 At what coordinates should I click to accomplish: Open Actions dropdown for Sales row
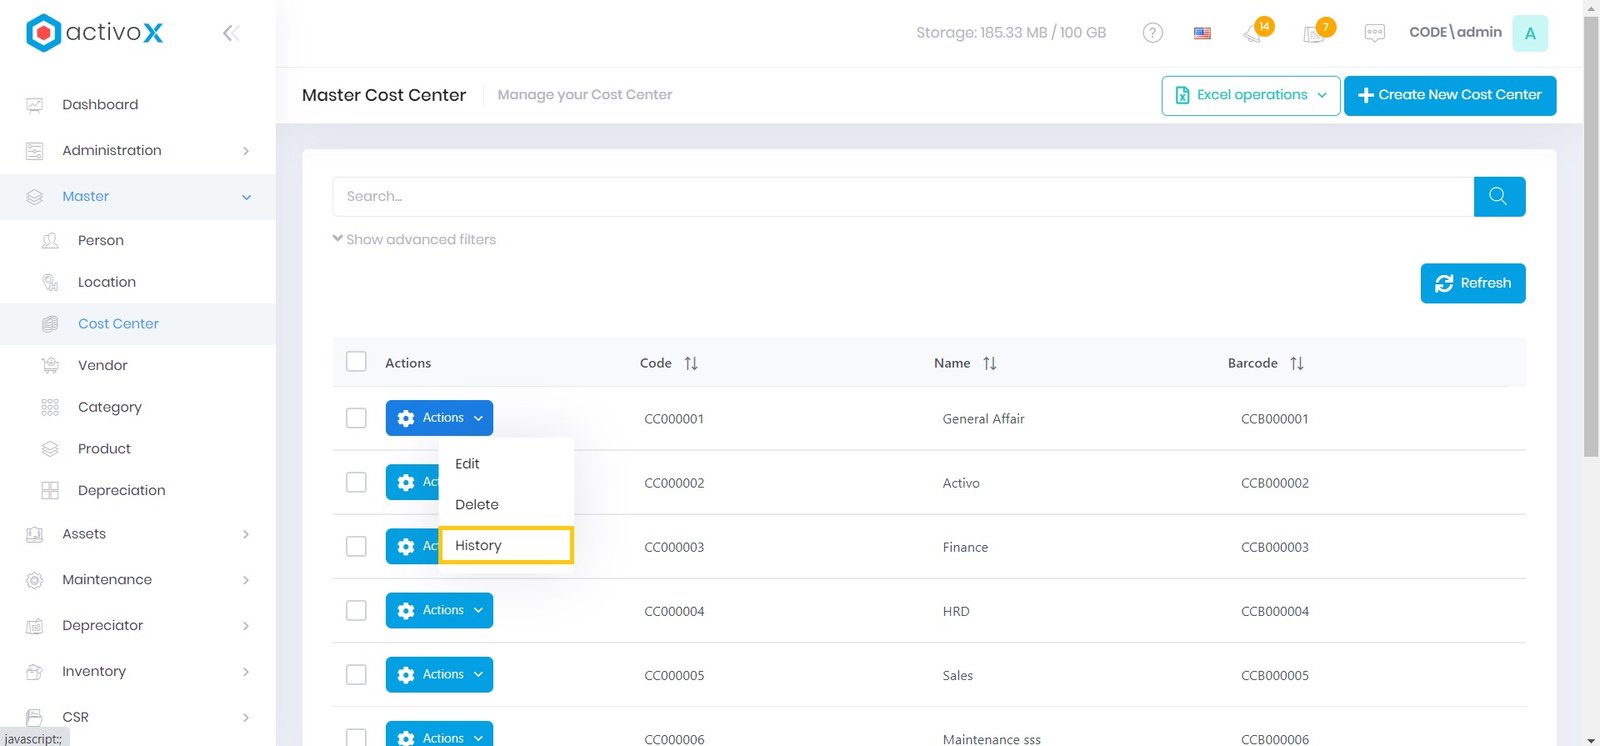coord(439,674)
